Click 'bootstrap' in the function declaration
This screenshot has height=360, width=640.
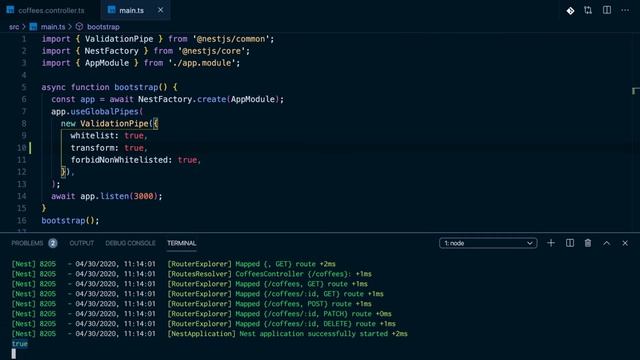136,87
